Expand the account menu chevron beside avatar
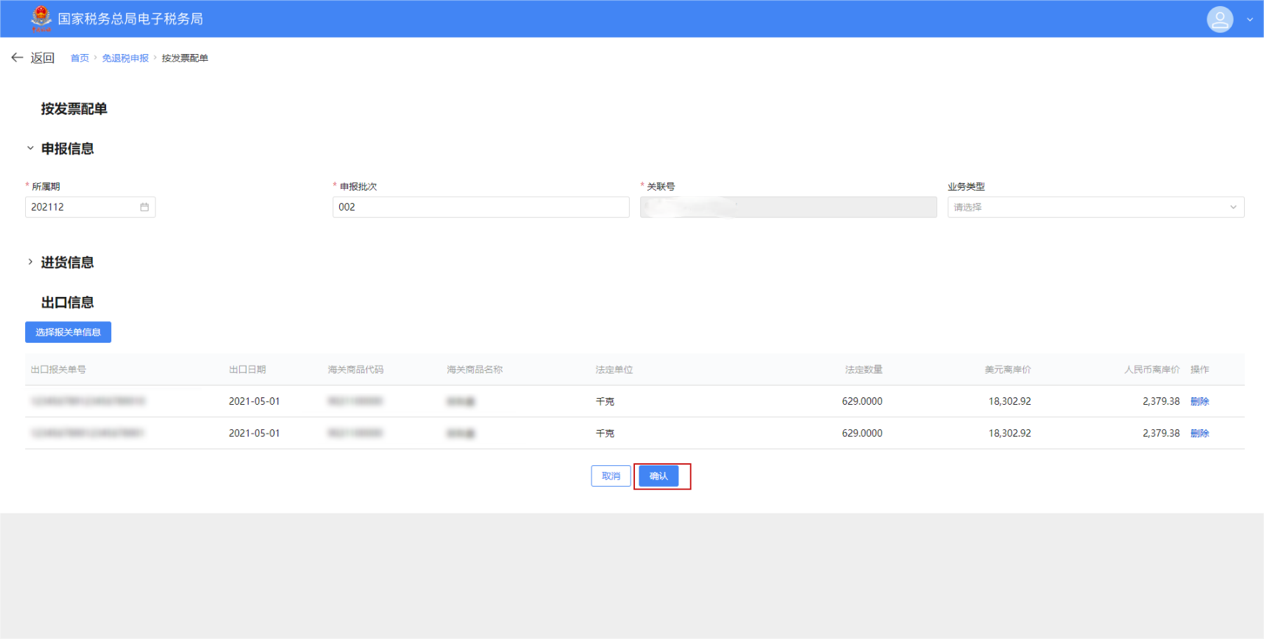Viewport: 1264px width, 639px height. (1249, 20)
